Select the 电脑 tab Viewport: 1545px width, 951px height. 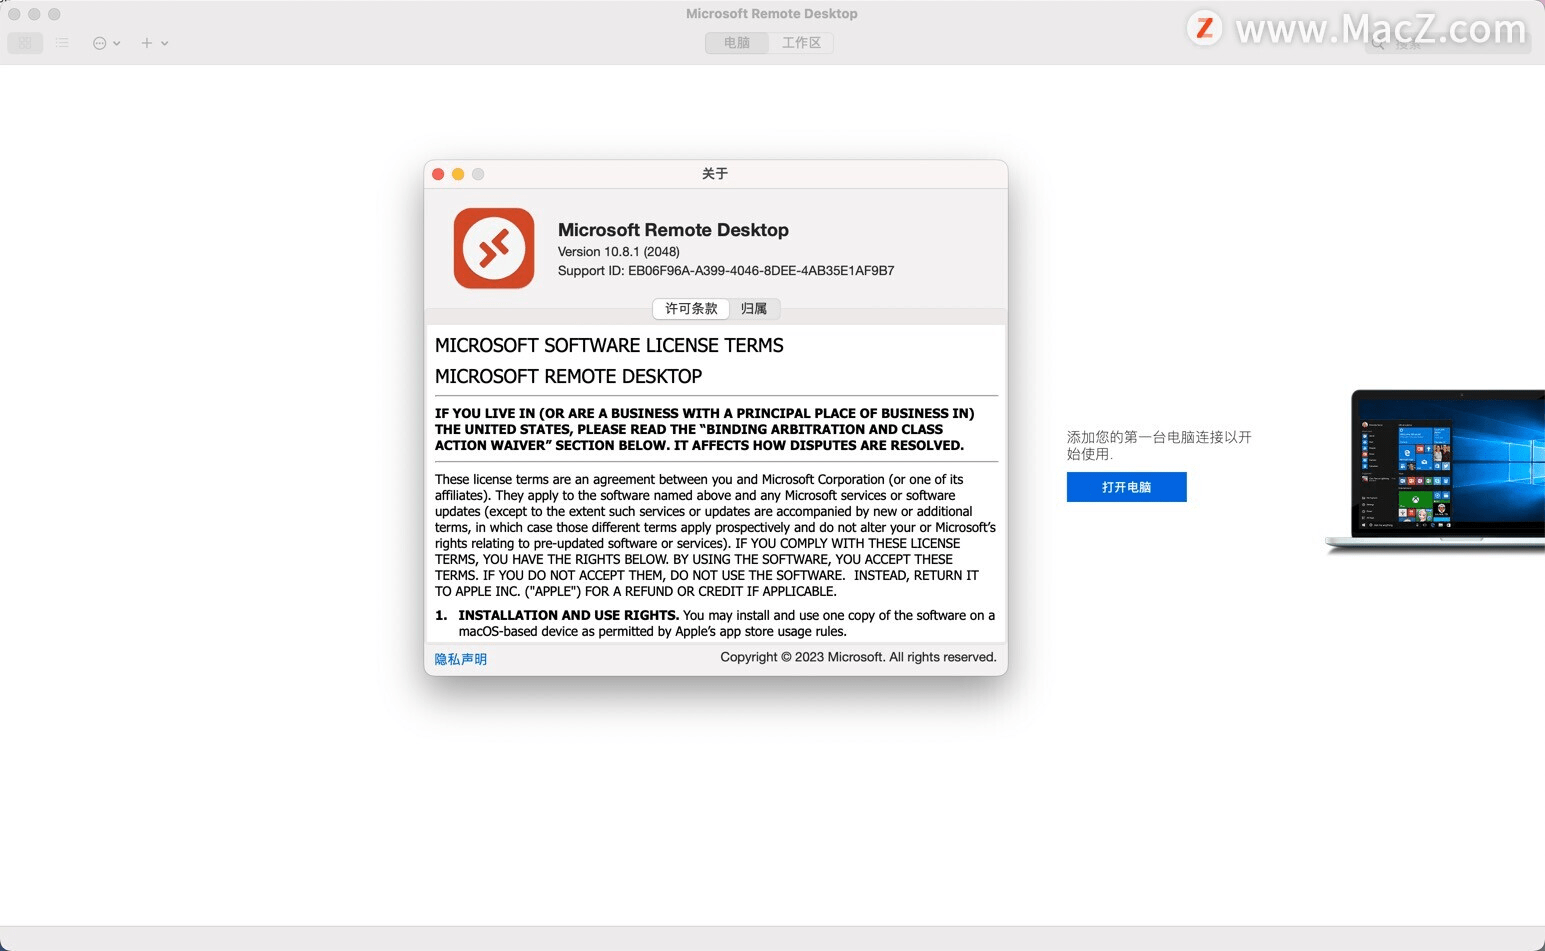click(736, 42)
